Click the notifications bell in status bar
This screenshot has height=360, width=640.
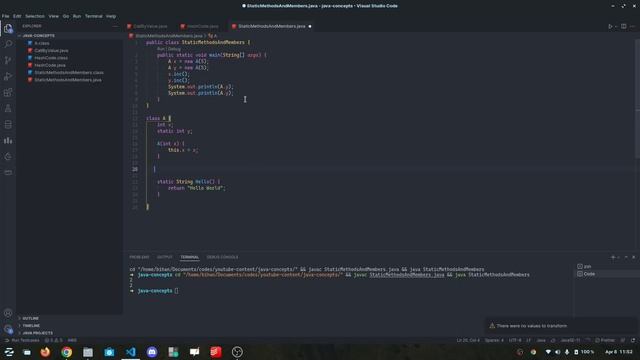pos(633,340)
